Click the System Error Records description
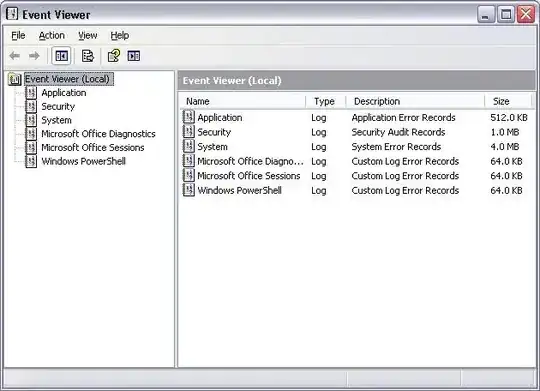This screenshot has height=391, width=540. pyautogui.click(x=396, y=147)
